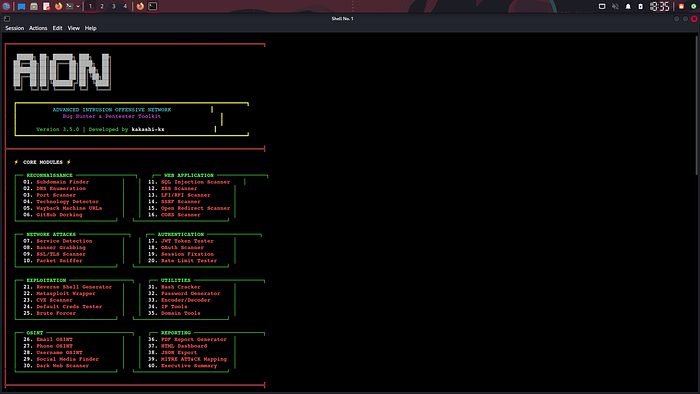This screenshot has width=700, height=394.
Task: Click the 'Email OSINT' entry
Action: [x=54, y=340]
